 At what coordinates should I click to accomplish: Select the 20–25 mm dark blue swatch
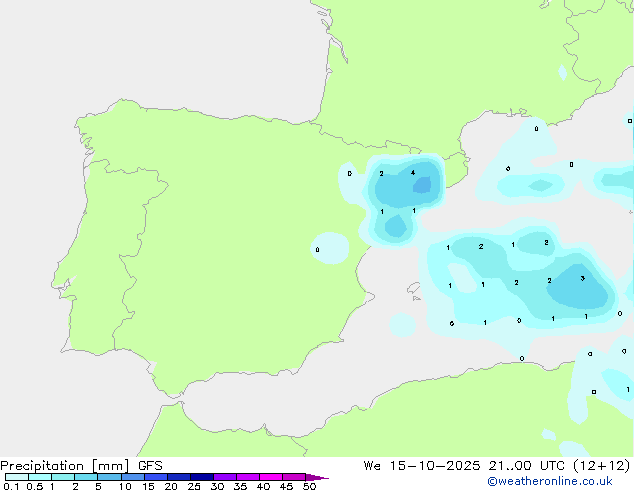[x=178, y=477]
